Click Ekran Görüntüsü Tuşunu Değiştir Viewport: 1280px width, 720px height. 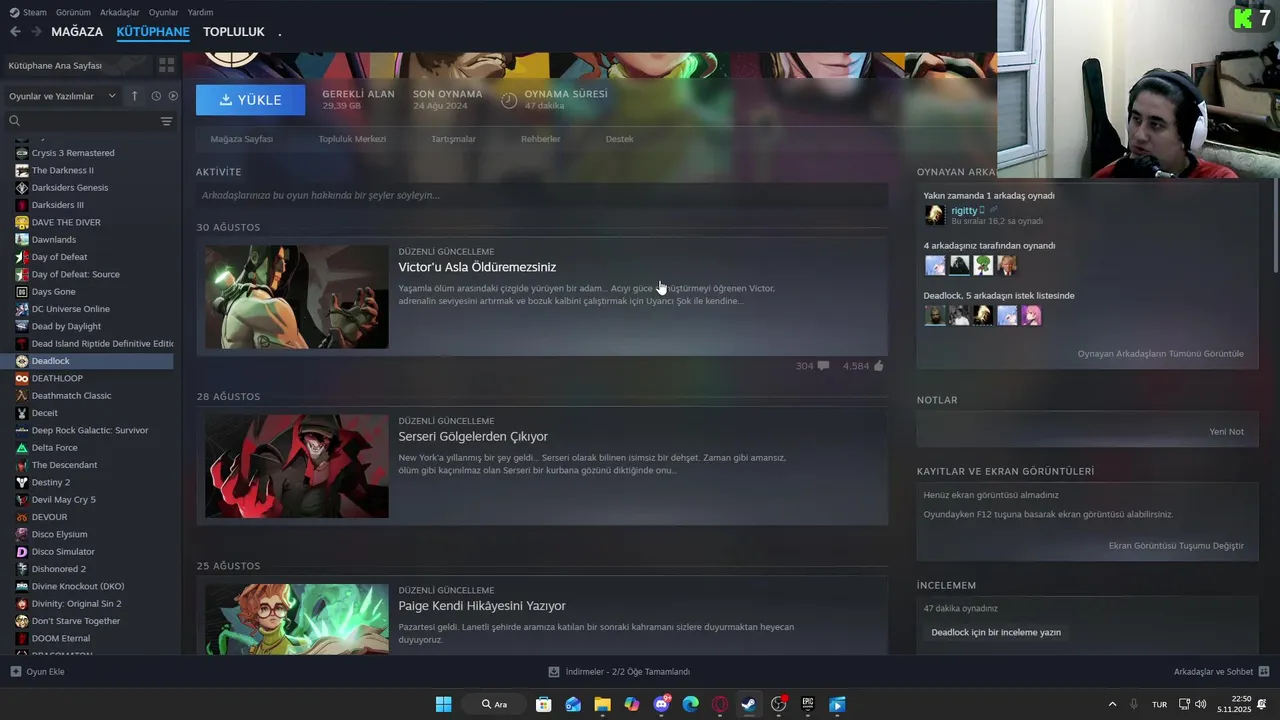pyautogui.click(x=1176, y=546)
